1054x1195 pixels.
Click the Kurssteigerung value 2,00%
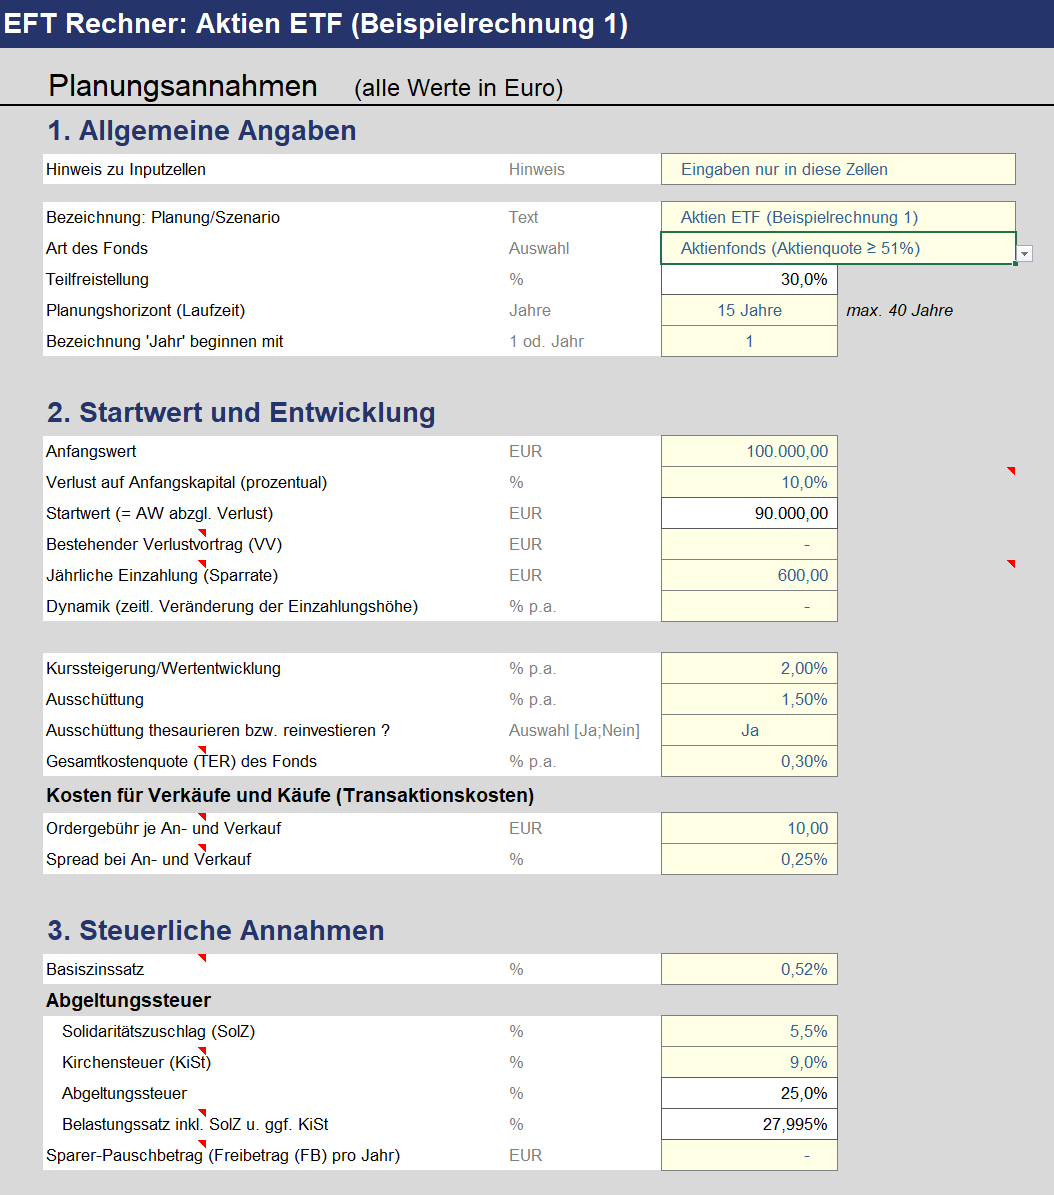[749, 668]
